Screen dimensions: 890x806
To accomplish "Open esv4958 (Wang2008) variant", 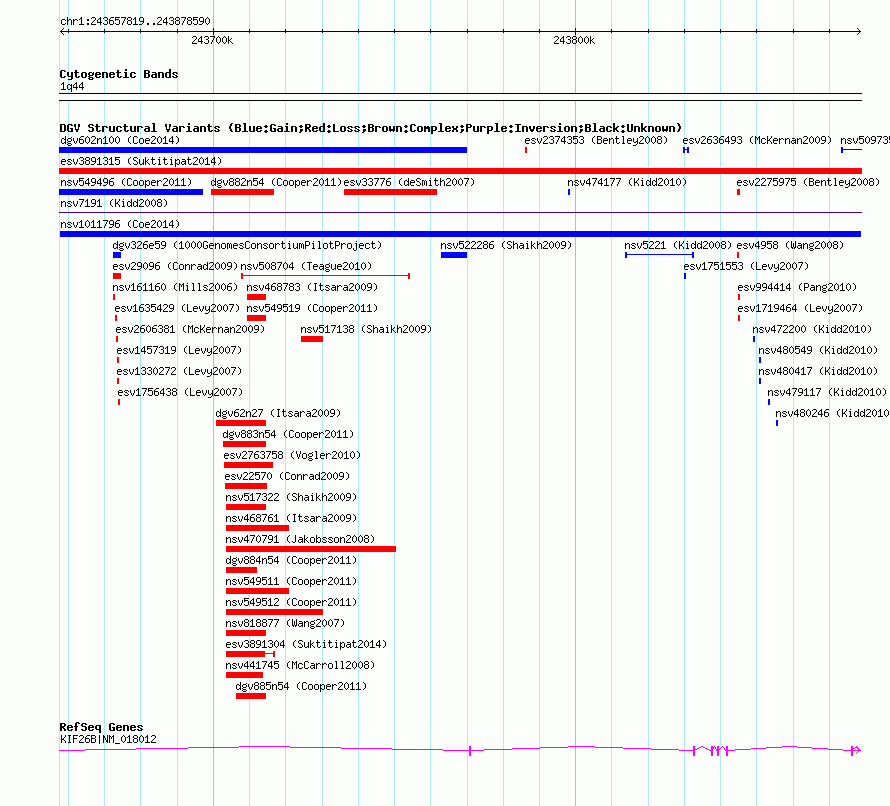I will pyautogui.click(x=790, y=245).
